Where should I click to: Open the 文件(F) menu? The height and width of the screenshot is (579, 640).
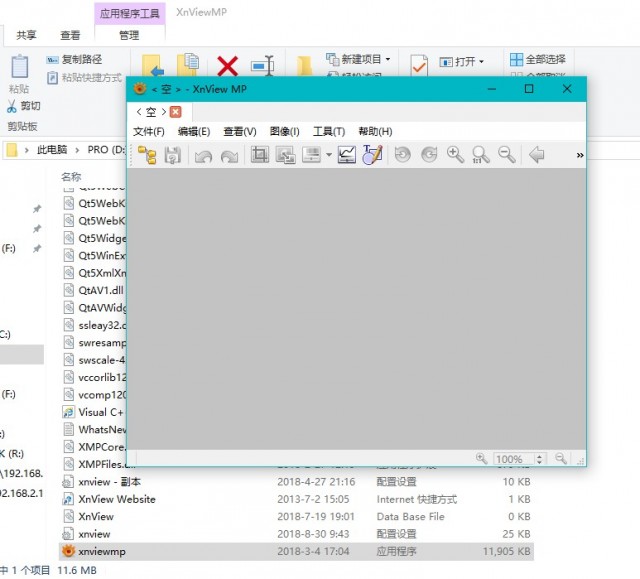149,131
